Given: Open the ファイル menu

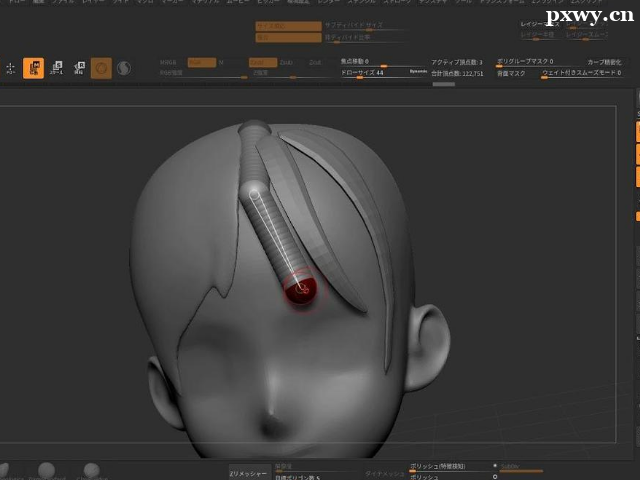Looking at the screenshot, I should (x=62, y=3).
